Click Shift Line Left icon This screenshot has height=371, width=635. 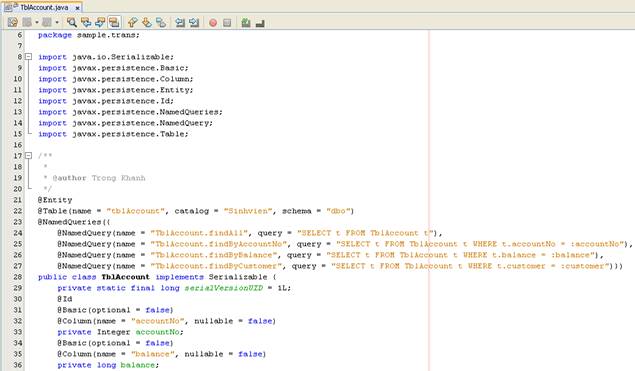pos(180,23)
